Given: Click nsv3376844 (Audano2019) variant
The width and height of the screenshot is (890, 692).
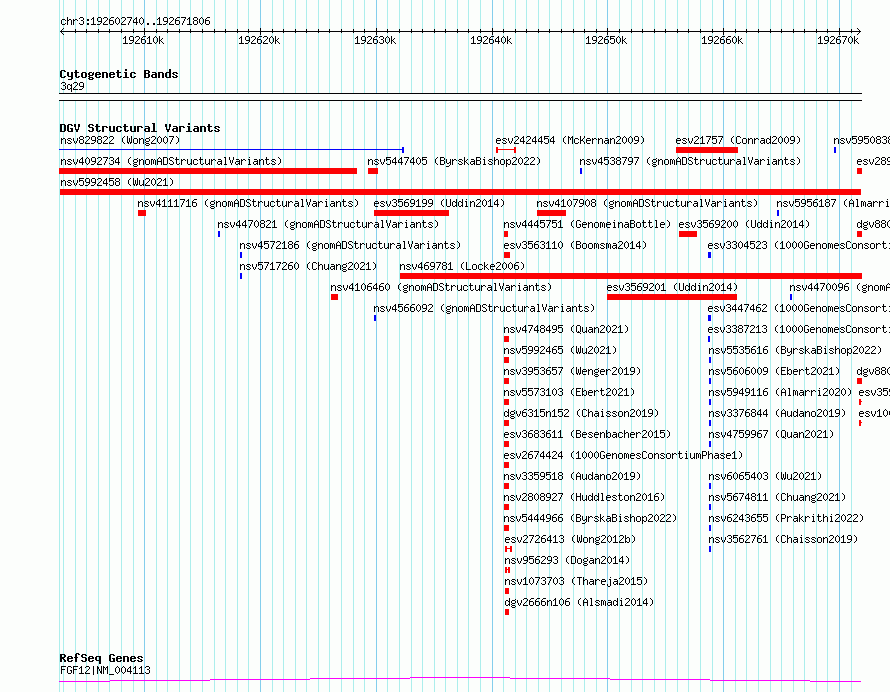Looking at the screenshot, I should pos(777,413).
